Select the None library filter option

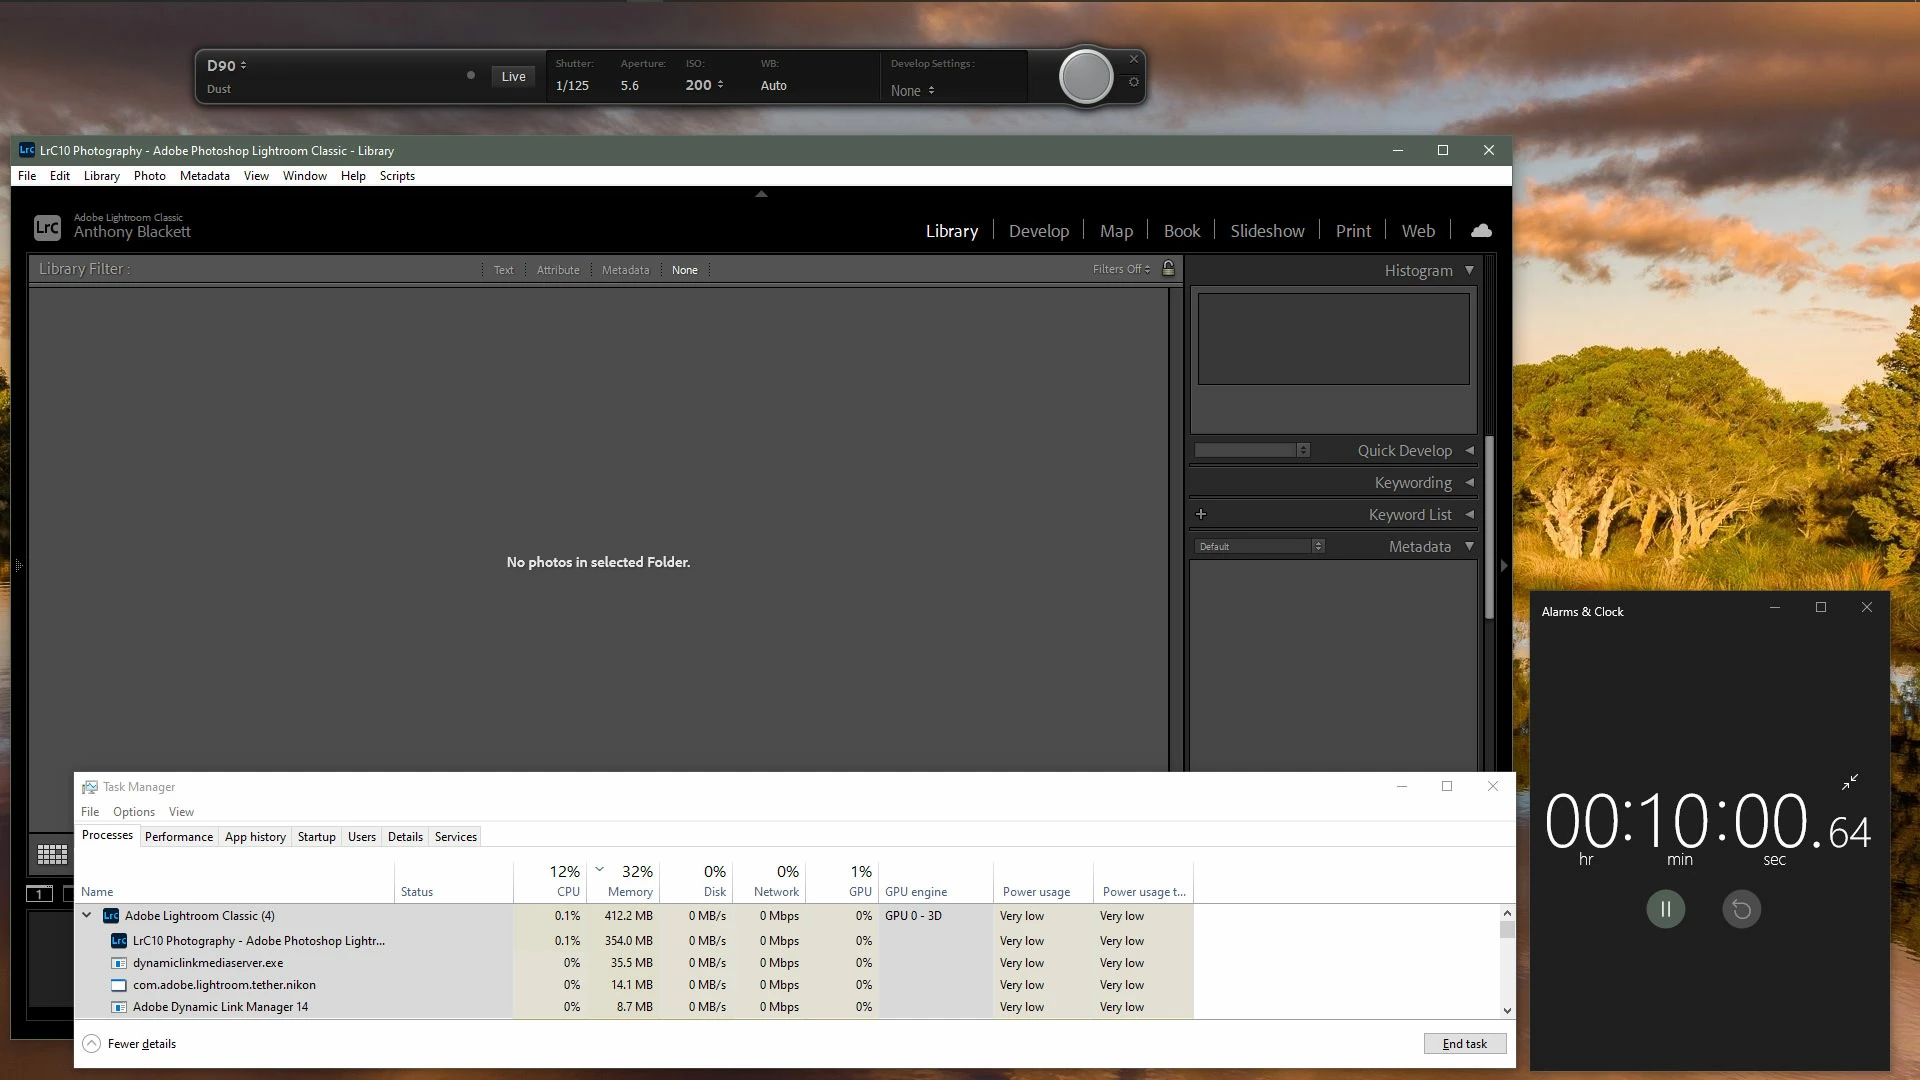684,270
